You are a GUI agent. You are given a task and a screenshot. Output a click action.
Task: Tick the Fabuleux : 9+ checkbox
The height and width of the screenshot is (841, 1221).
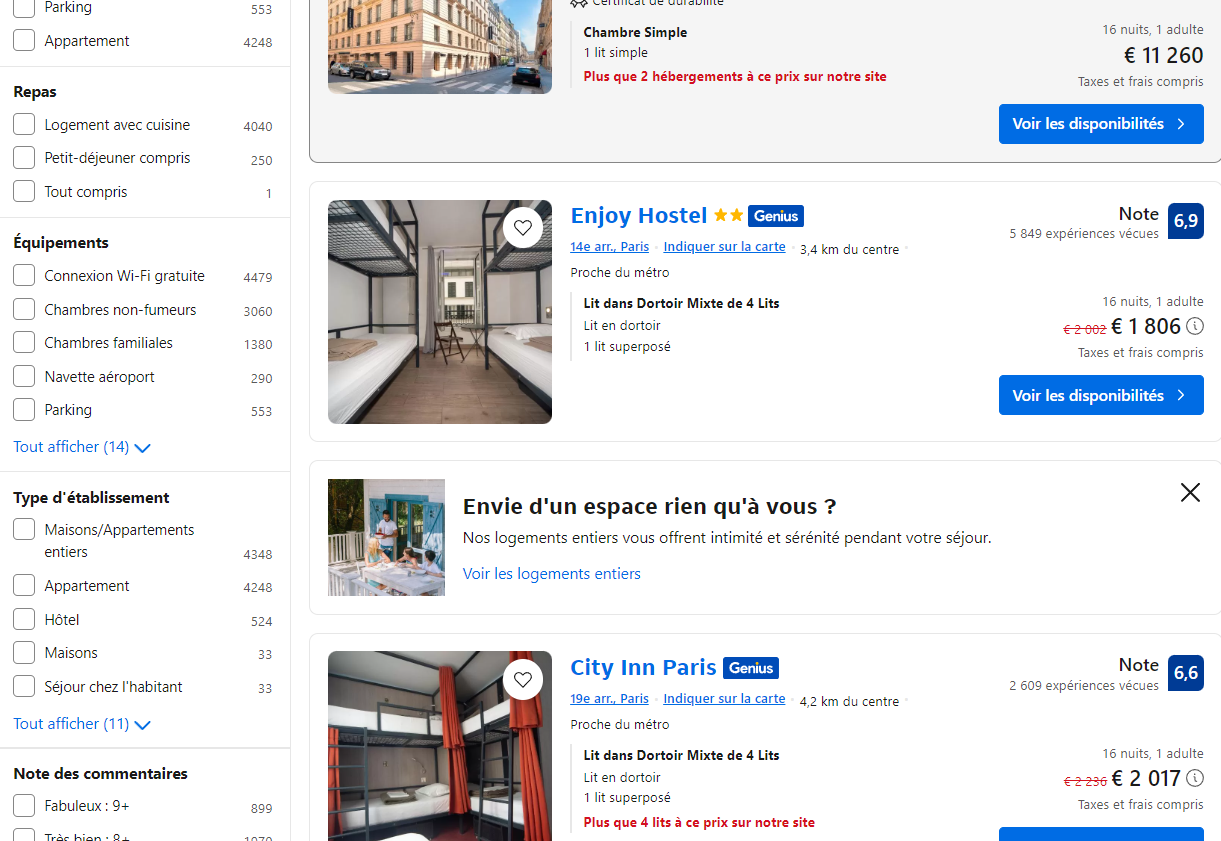coord(24,806)
